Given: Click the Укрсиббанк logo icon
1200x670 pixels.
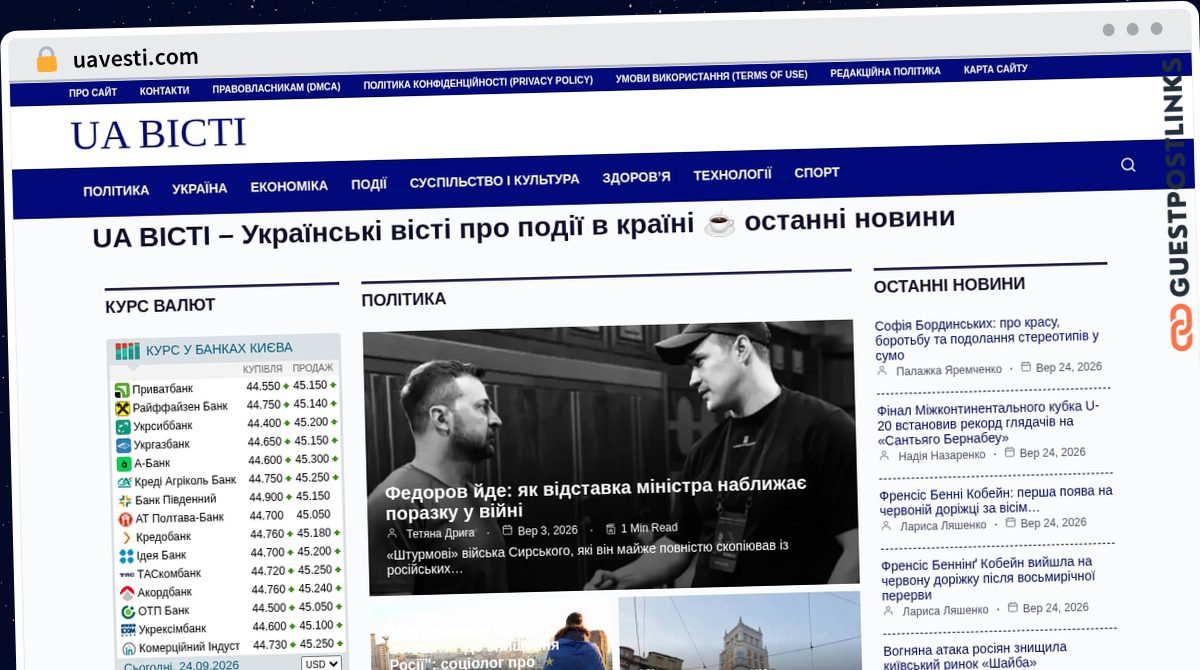Looking at the screenshot, I should (123, 427).
